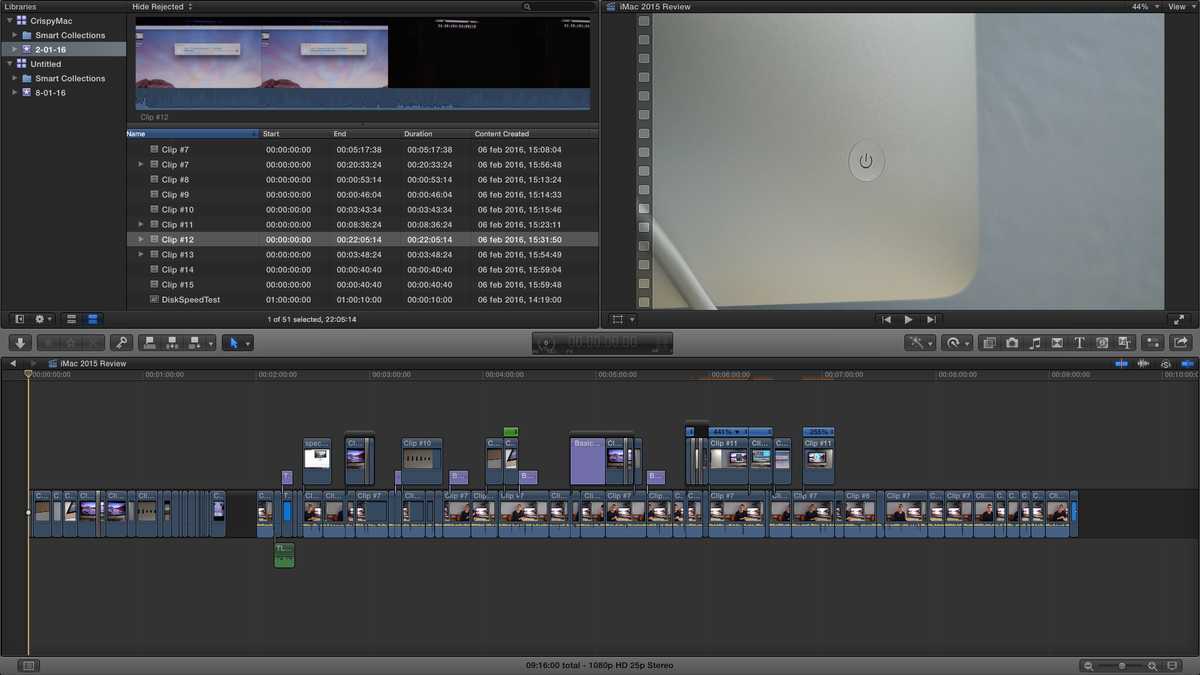
Task: Open the Select arrow tool menu
Action: 237,343
